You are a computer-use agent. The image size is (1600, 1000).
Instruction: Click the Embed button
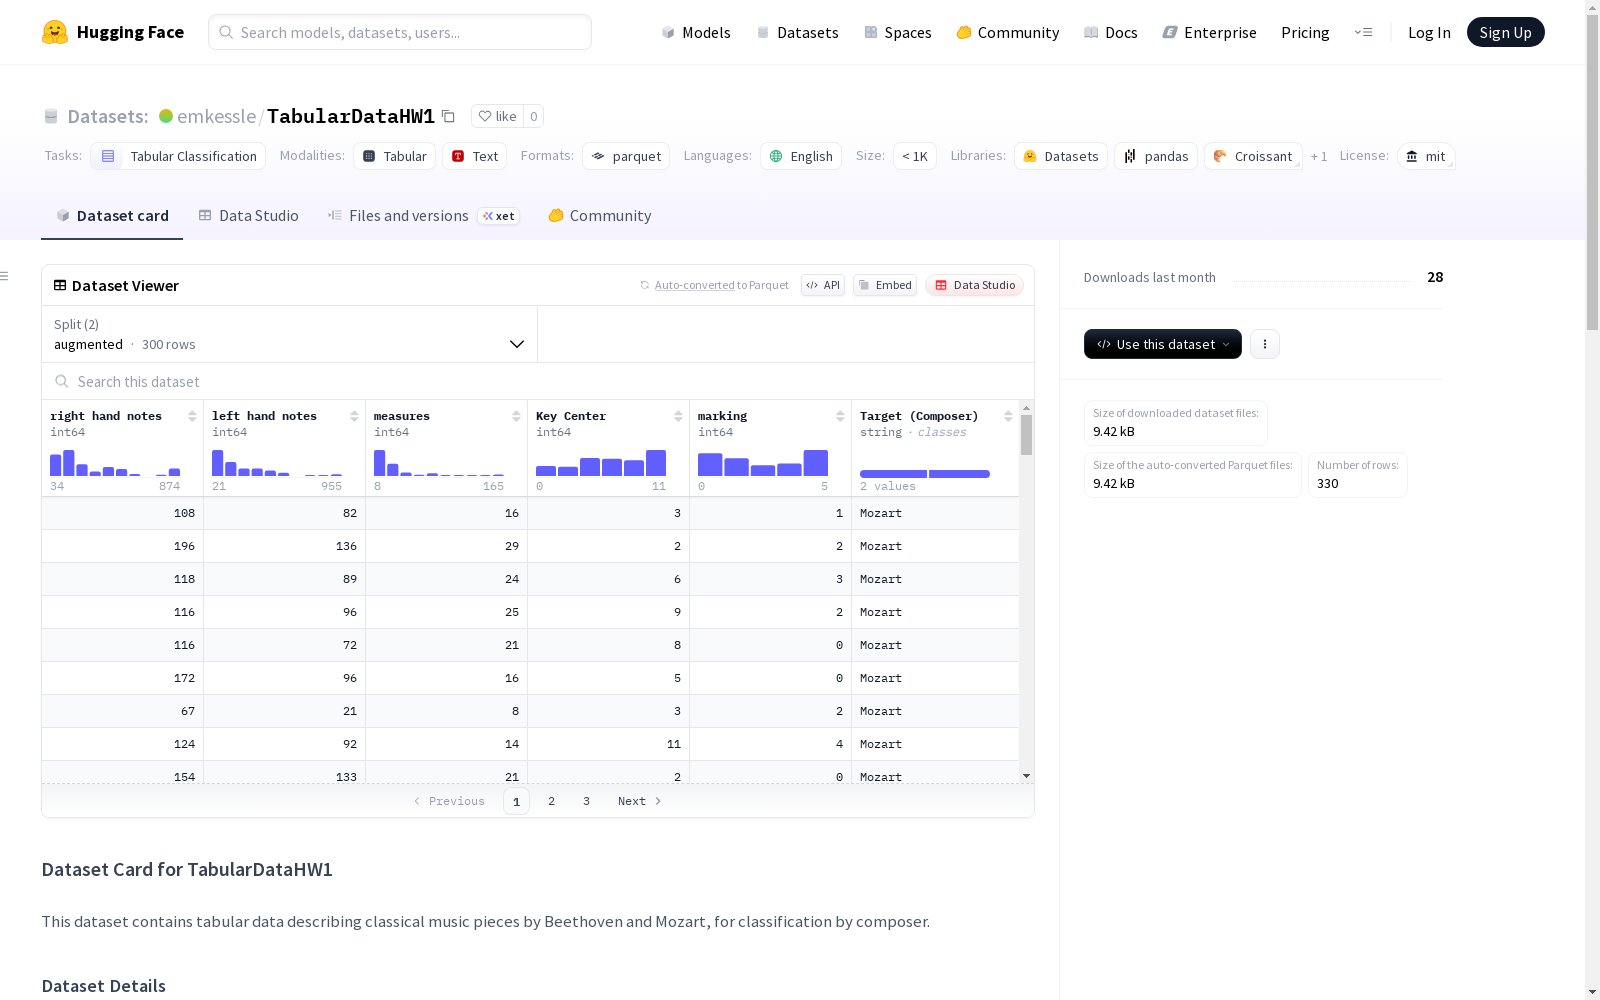[x=885, y=285]
